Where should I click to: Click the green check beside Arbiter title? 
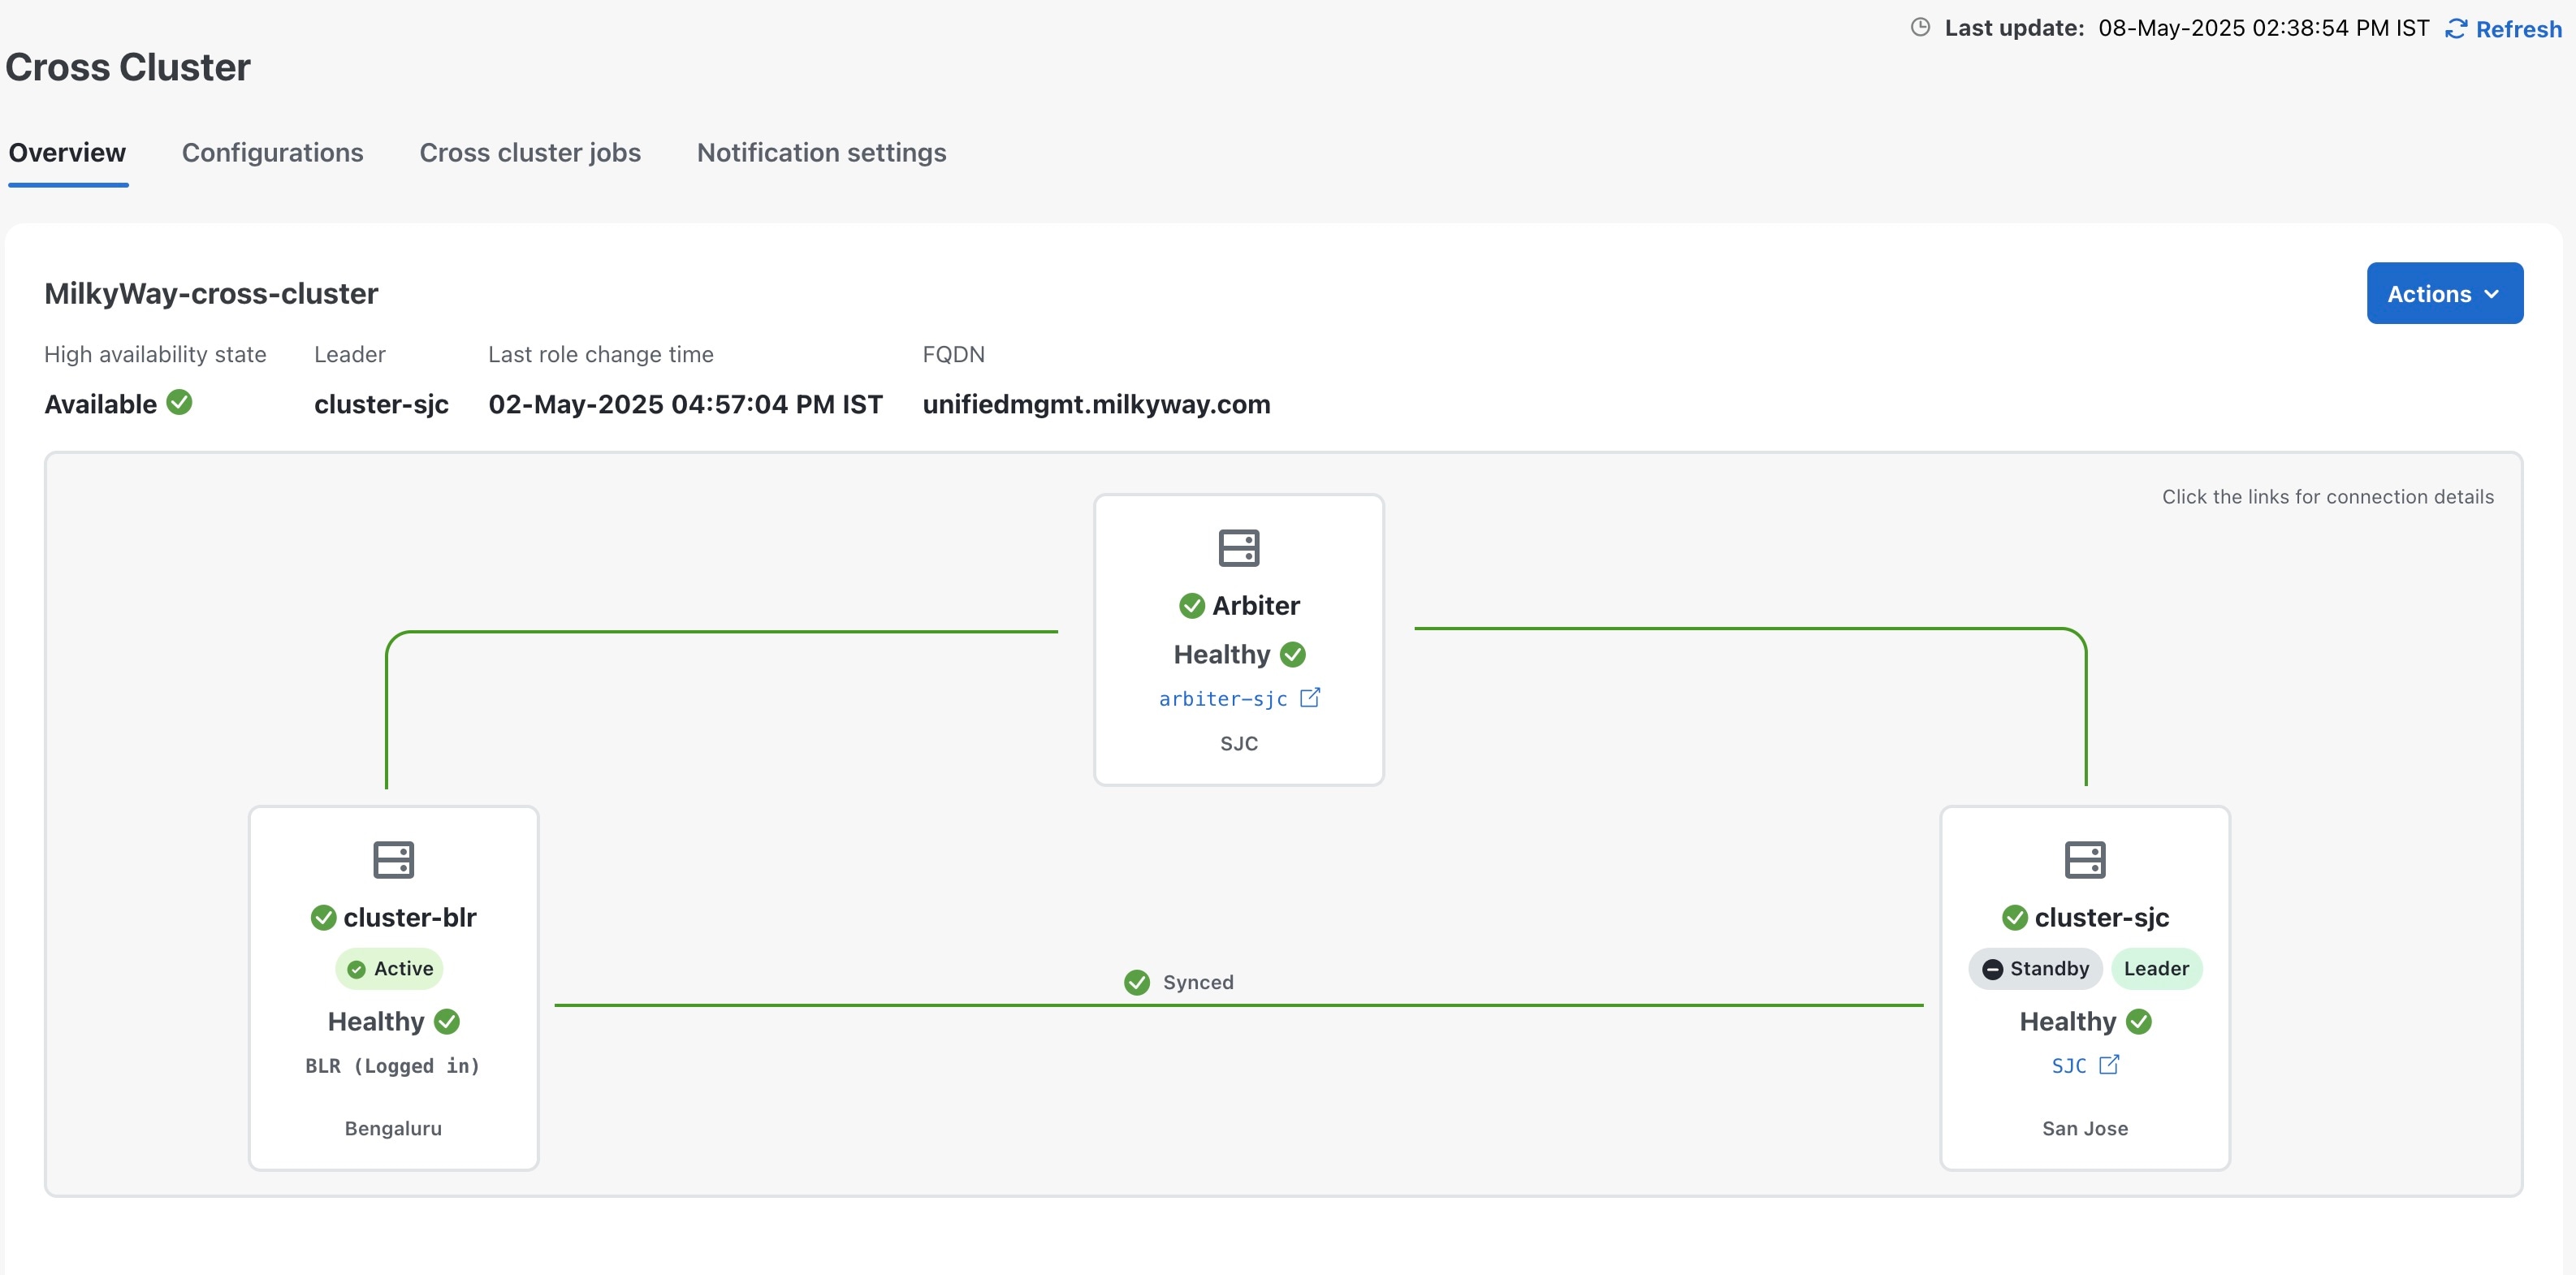(x=1192, y=605)
